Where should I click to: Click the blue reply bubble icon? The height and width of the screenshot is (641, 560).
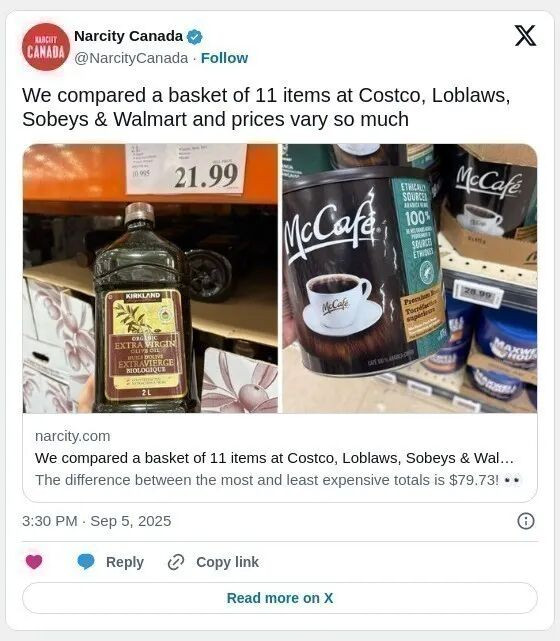[86, 562]
